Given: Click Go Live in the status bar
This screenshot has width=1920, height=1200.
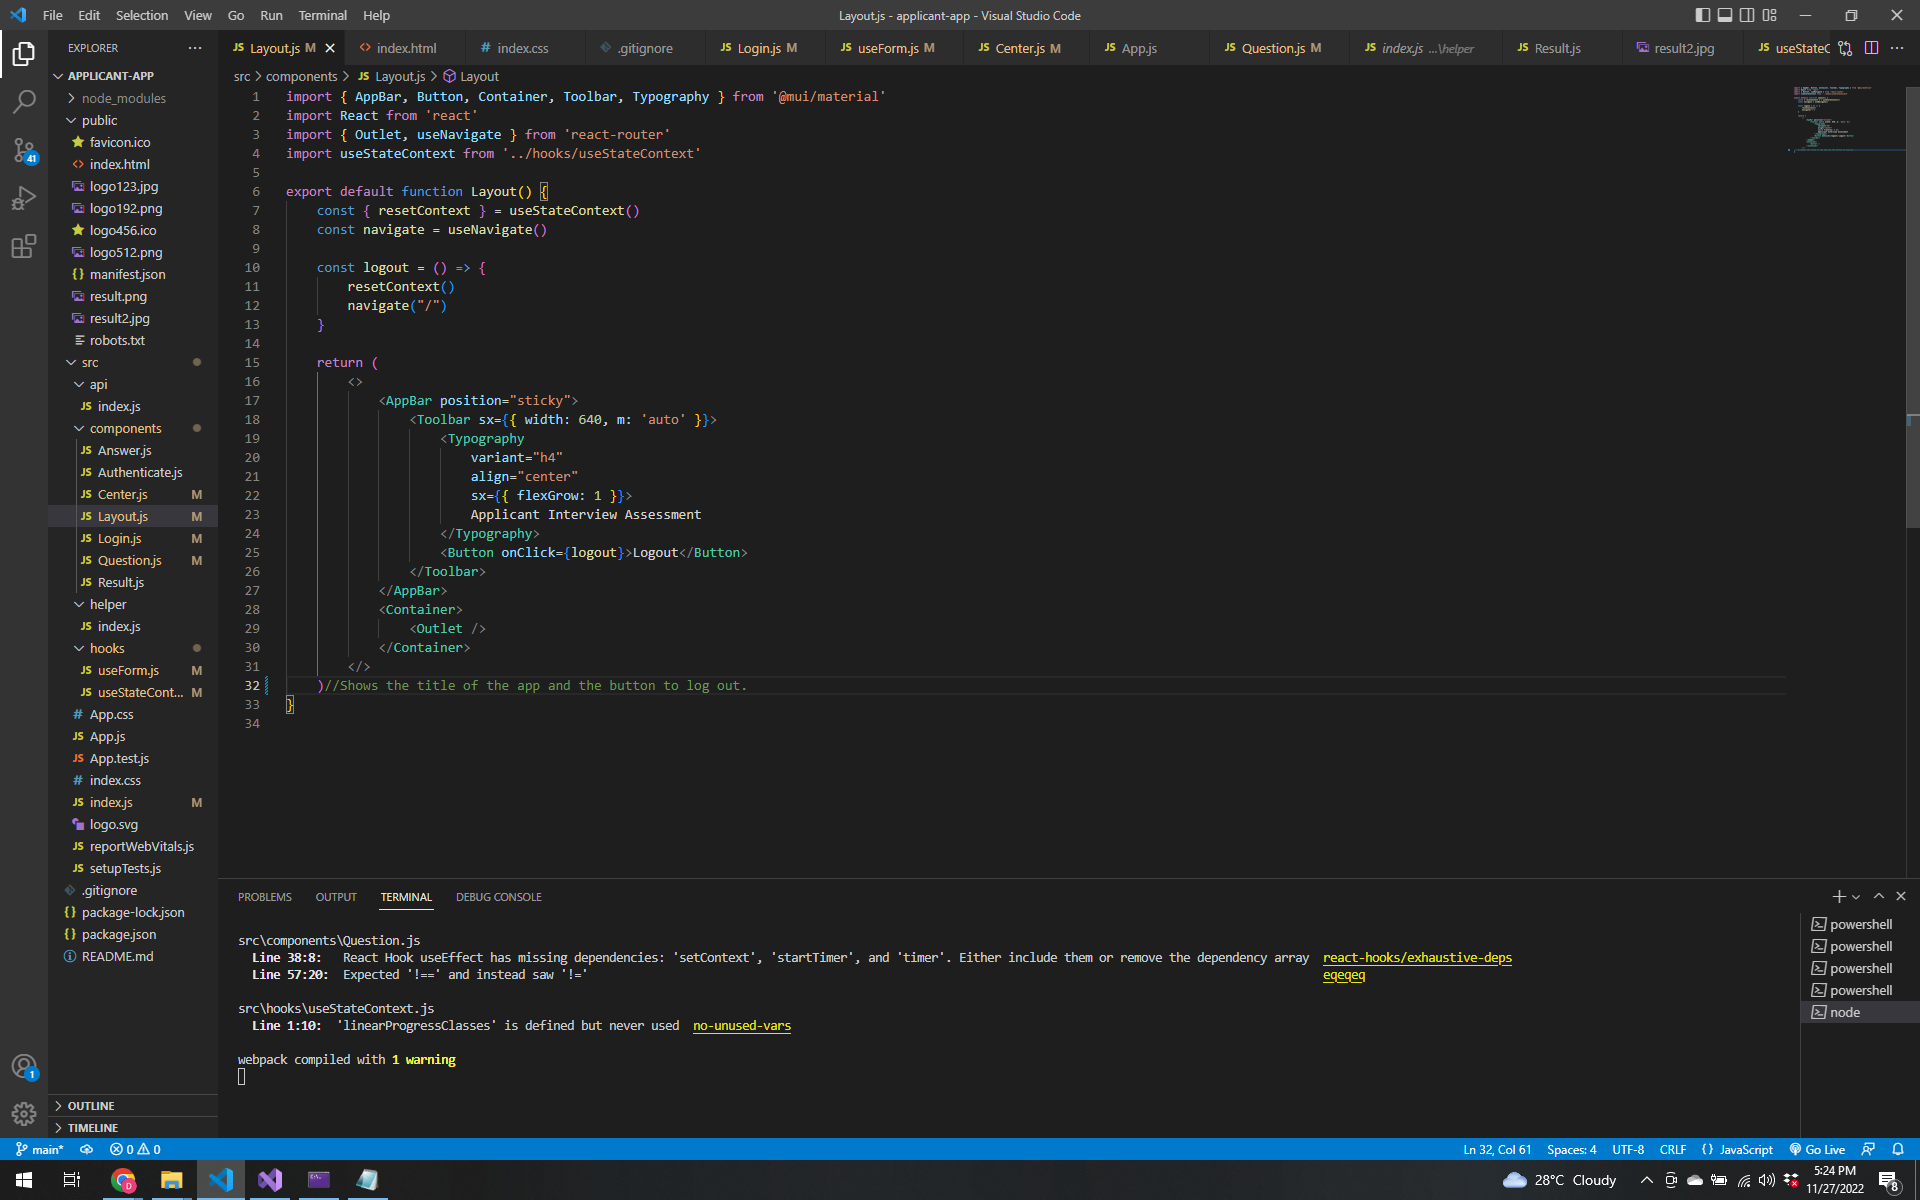Looking at the screenshot, I should (1818, 1149).
